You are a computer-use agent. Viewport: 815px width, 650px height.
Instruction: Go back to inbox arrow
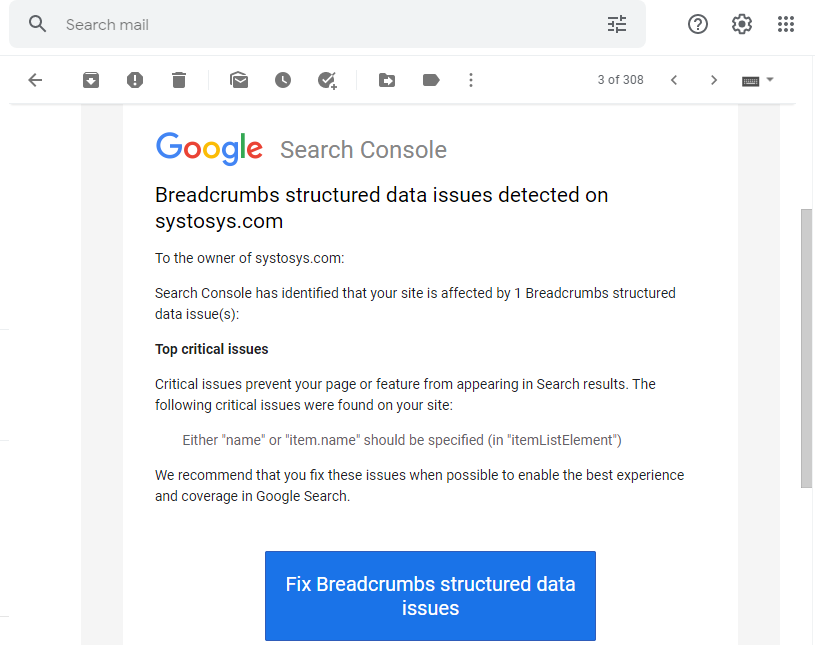point(36,80)
